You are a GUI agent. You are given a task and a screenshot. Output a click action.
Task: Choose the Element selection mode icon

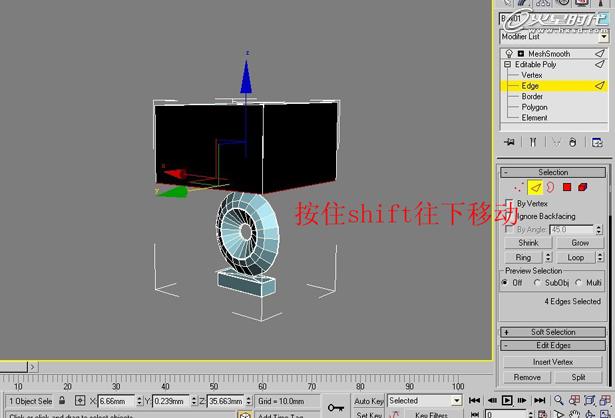(x=582, y=186)
